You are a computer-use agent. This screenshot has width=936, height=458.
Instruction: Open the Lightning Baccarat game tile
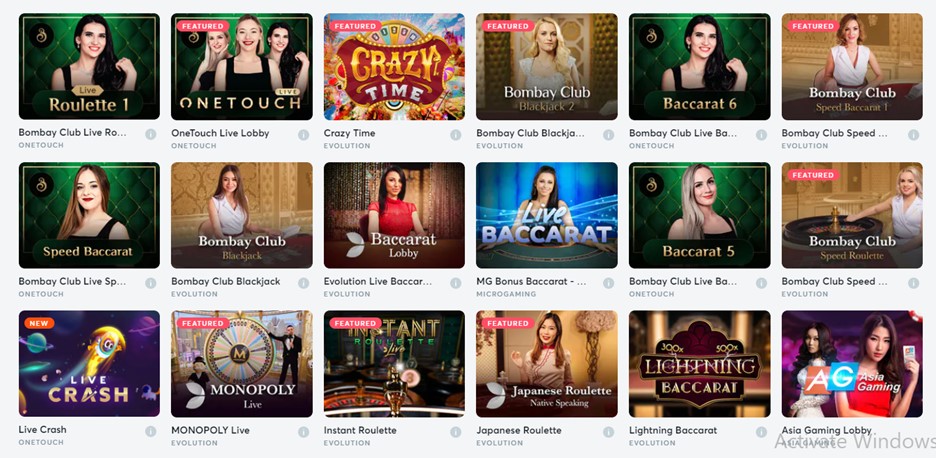tap(700, 364)
